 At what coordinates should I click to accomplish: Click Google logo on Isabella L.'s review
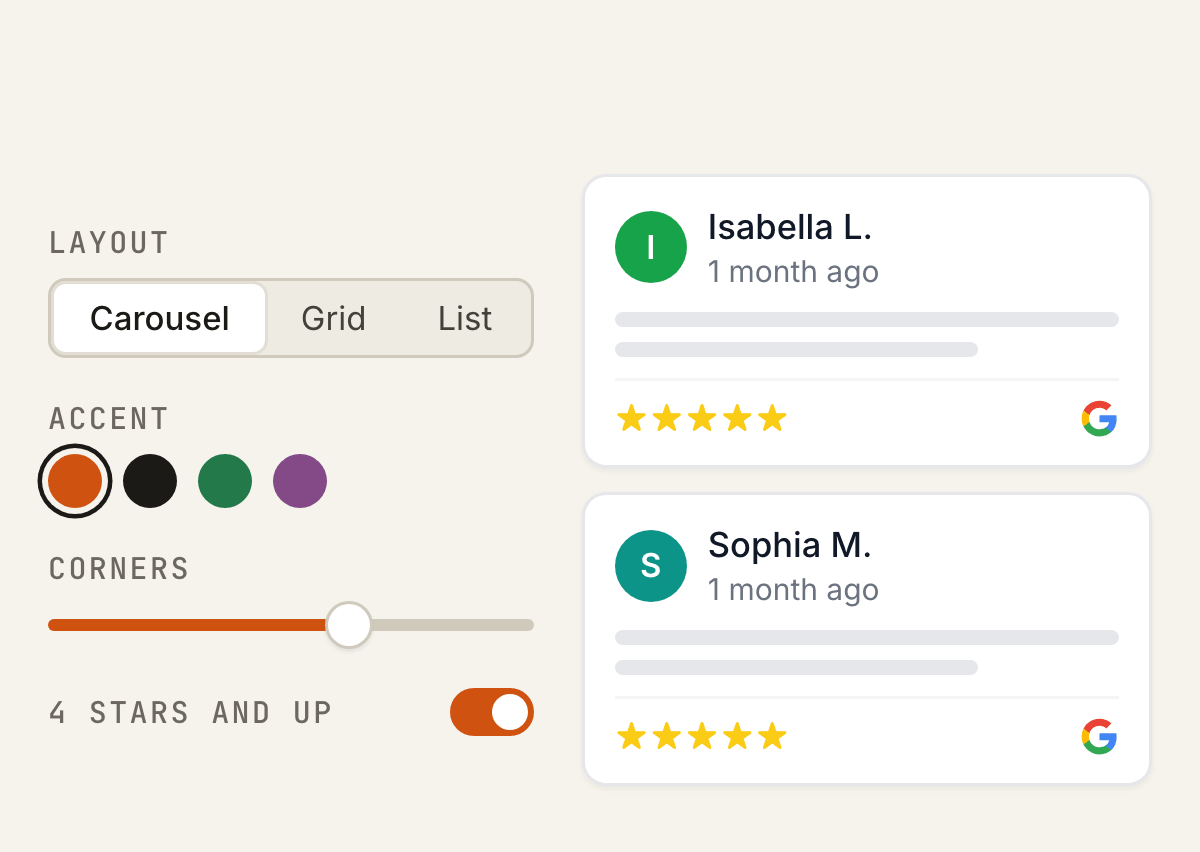pyautogui.click(x=1099, y=418)
